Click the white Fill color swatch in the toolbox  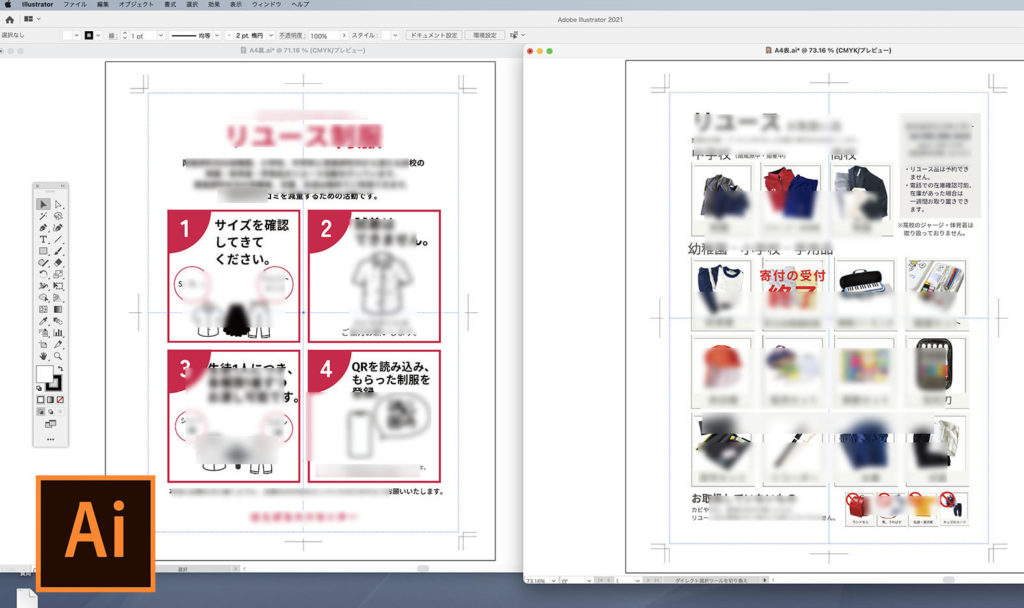(x=44, y=374)
